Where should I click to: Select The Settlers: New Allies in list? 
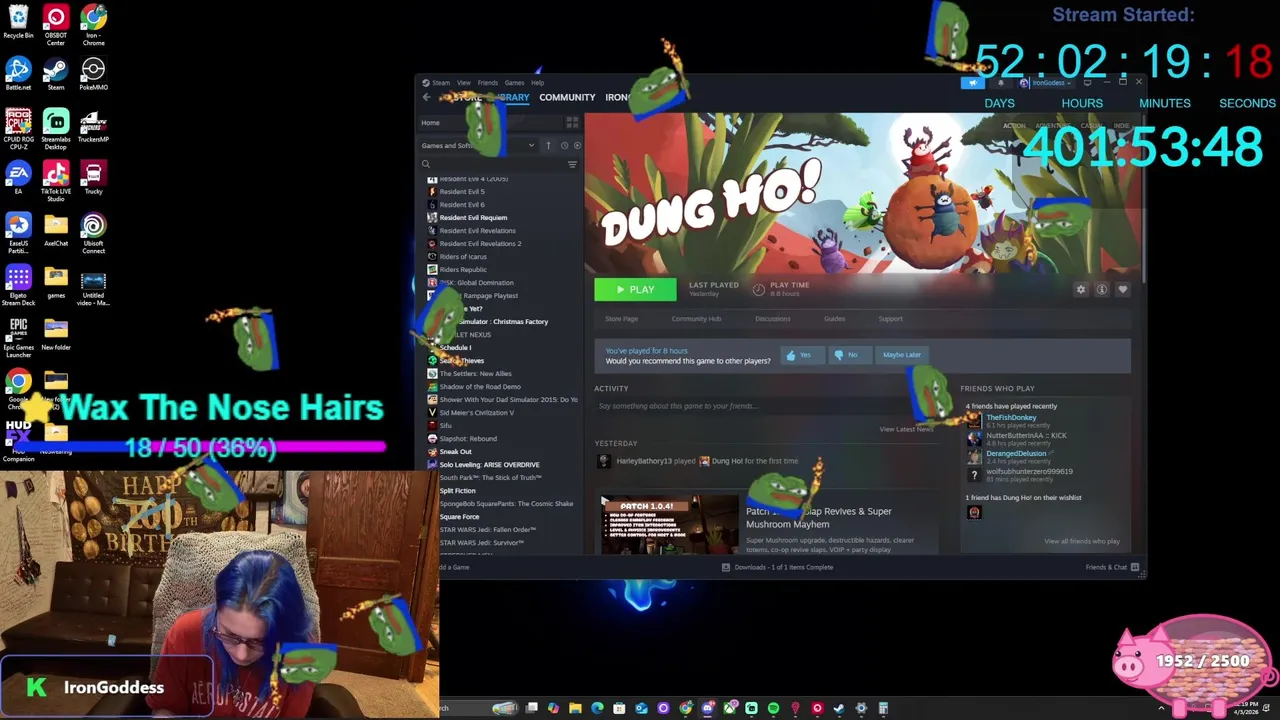[474, 373]
